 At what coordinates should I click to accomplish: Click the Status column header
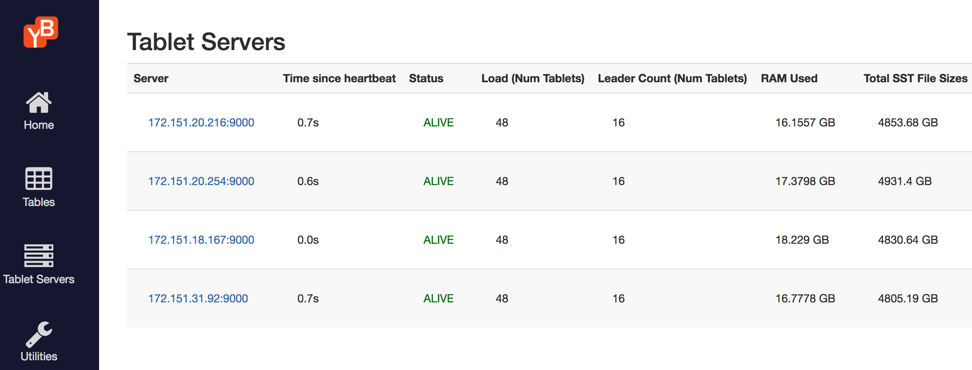[x=426, y=79]
